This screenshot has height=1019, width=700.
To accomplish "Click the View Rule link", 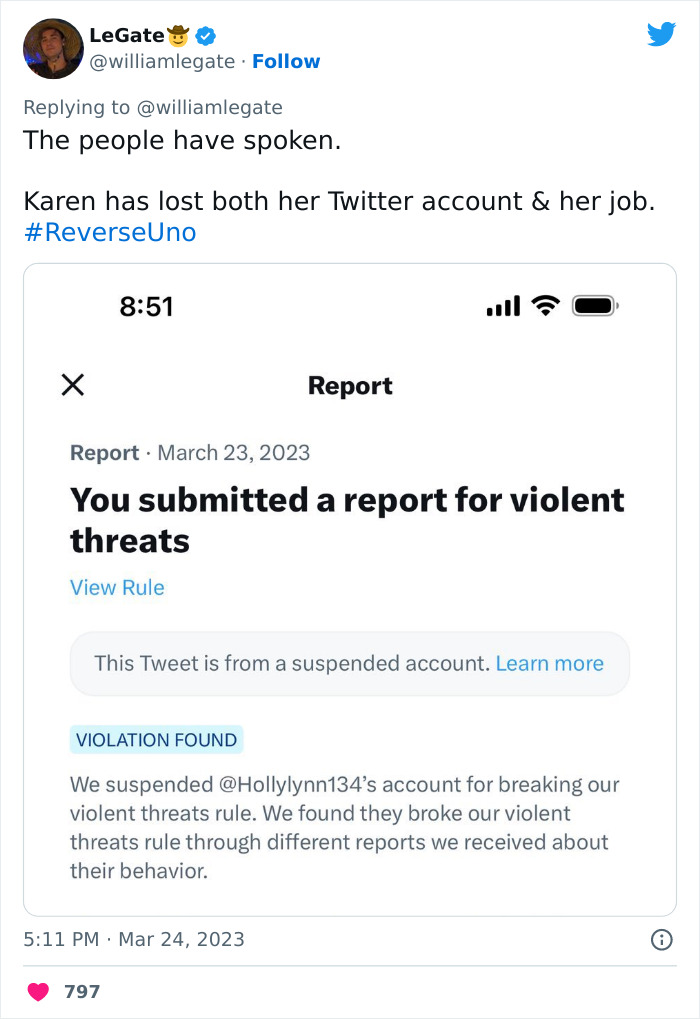I will pos(117,588).
